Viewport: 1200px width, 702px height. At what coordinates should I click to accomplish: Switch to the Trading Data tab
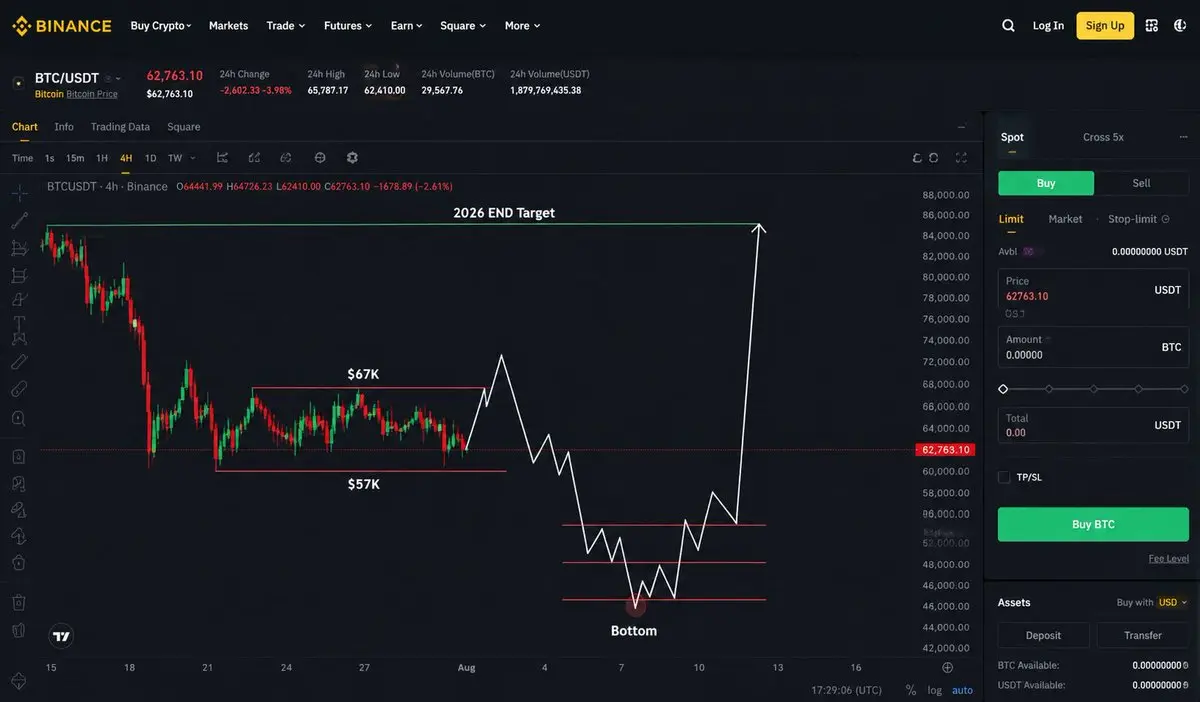point(120,127)
